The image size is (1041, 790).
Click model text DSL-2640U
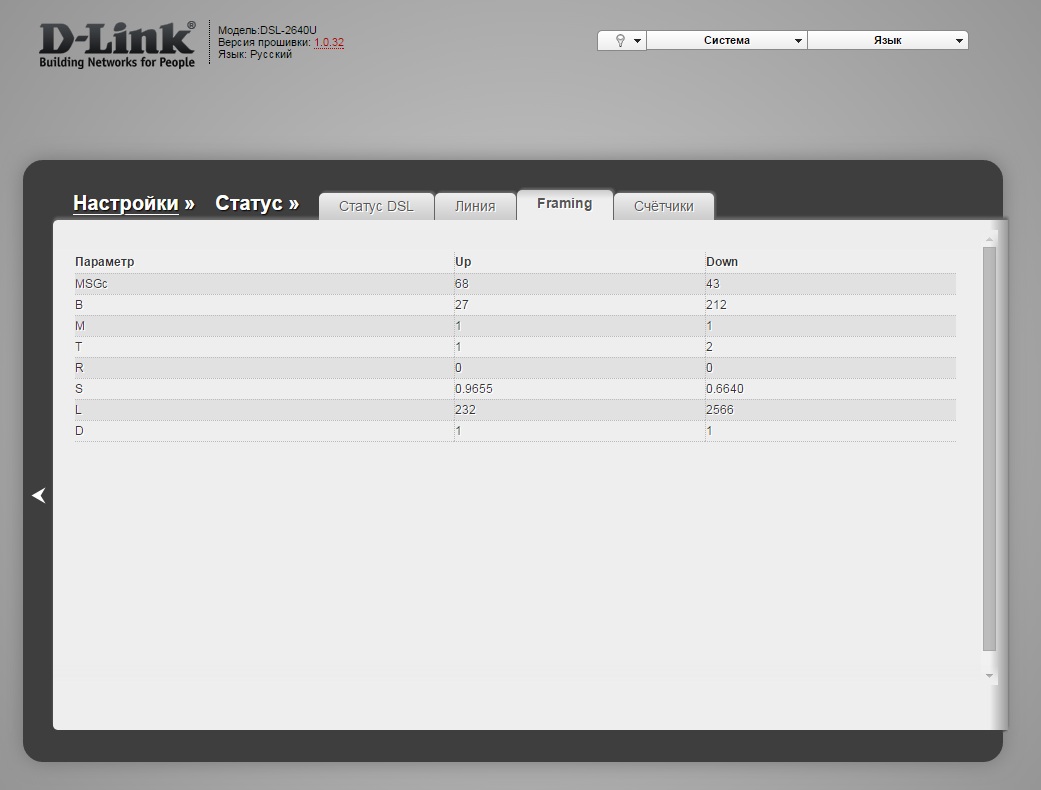pyautogui.click(x=288, y=31)
